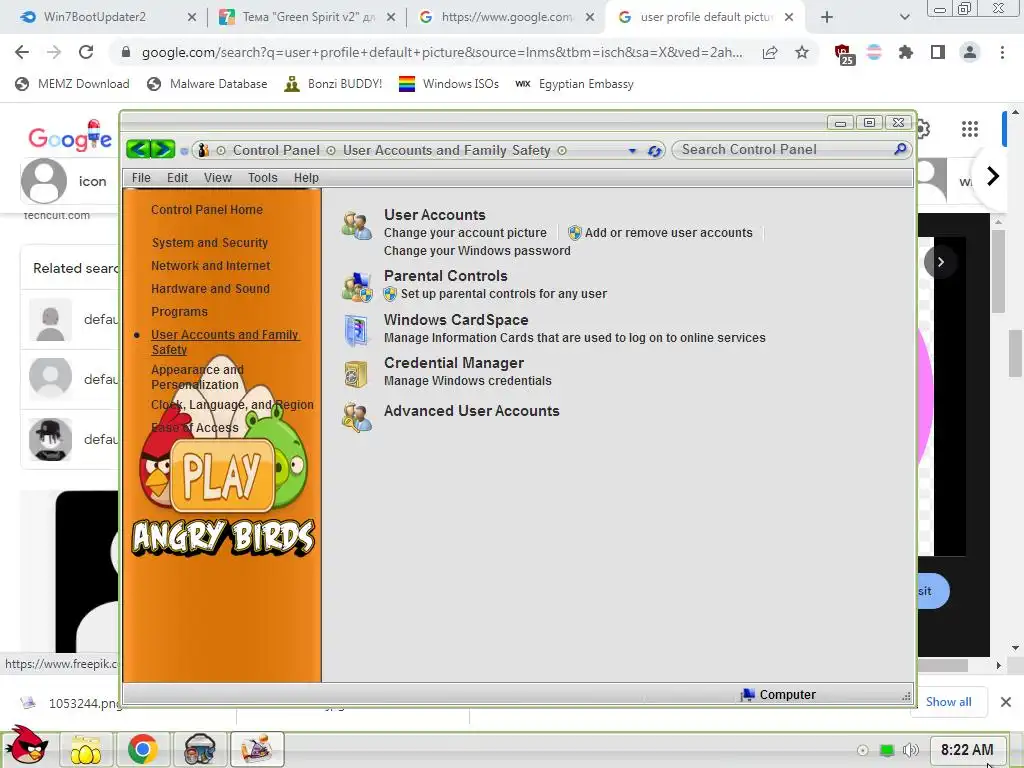1024x768 pixels.
Task: Open the Credential Manager safe icon
Action: pyautogui.click(x=357, y=374)
